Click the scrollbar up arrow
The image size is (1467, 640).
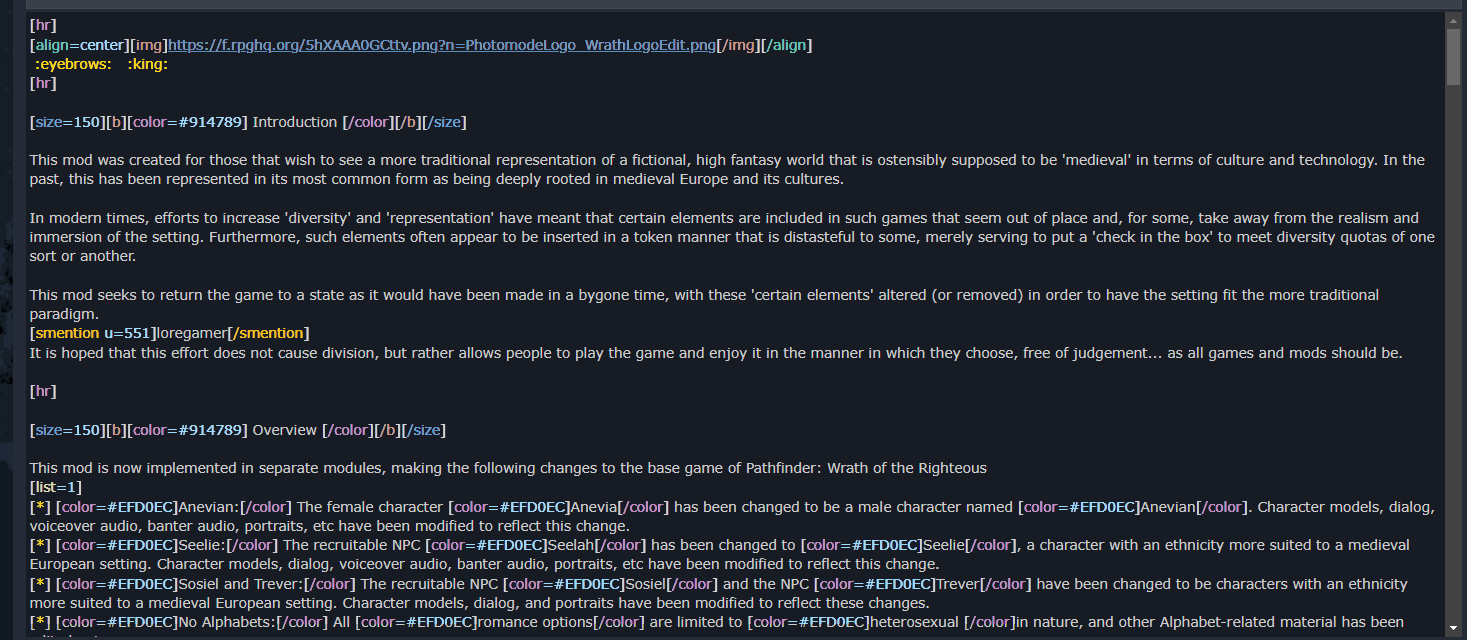click(1453, 20)
